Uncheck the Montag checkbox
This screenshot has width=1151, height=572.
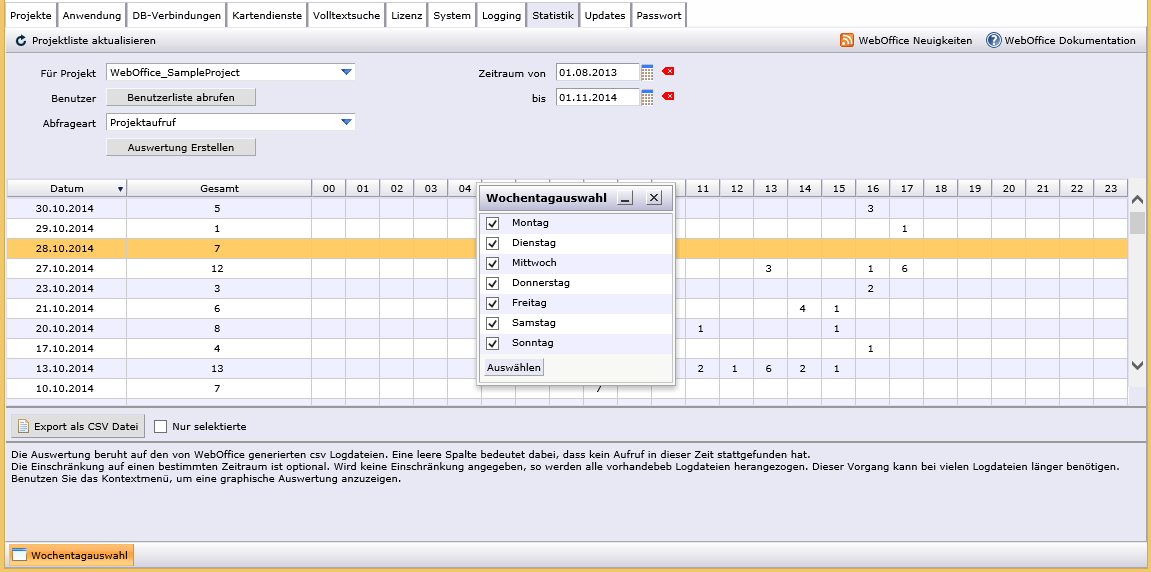tap(492, 223)
